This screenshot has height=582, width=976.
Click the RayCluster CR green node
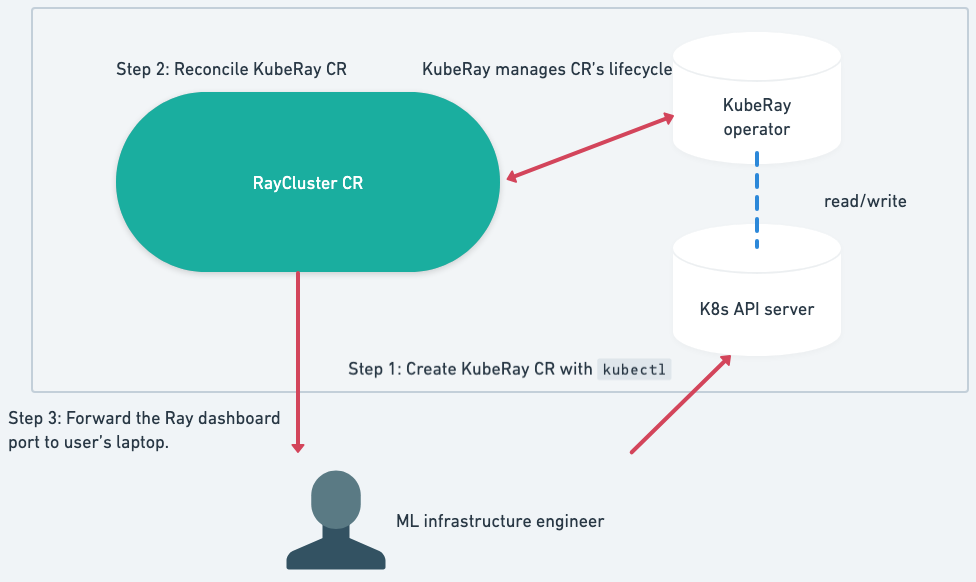click(x=307, y=182)
